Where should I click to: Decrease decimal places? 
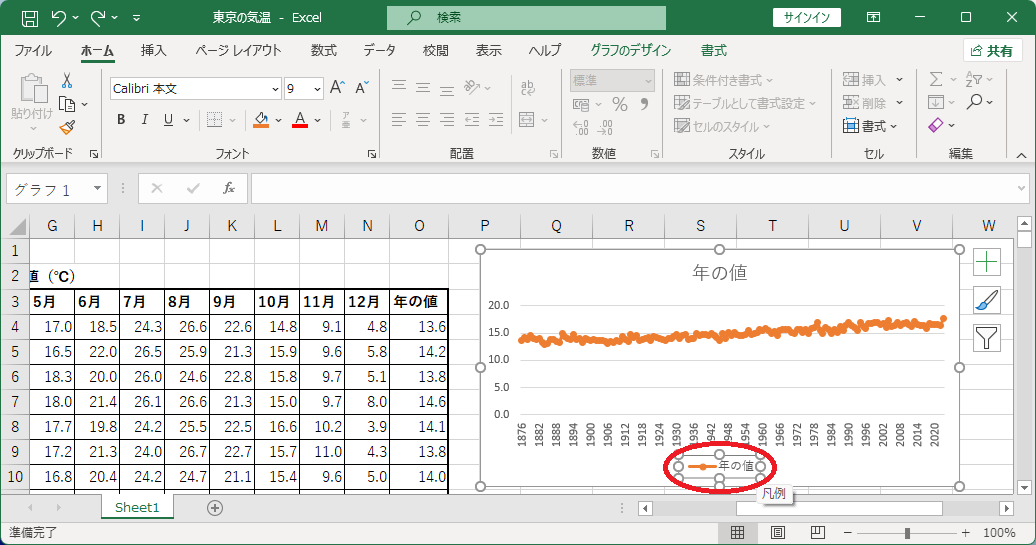[605, 127]
